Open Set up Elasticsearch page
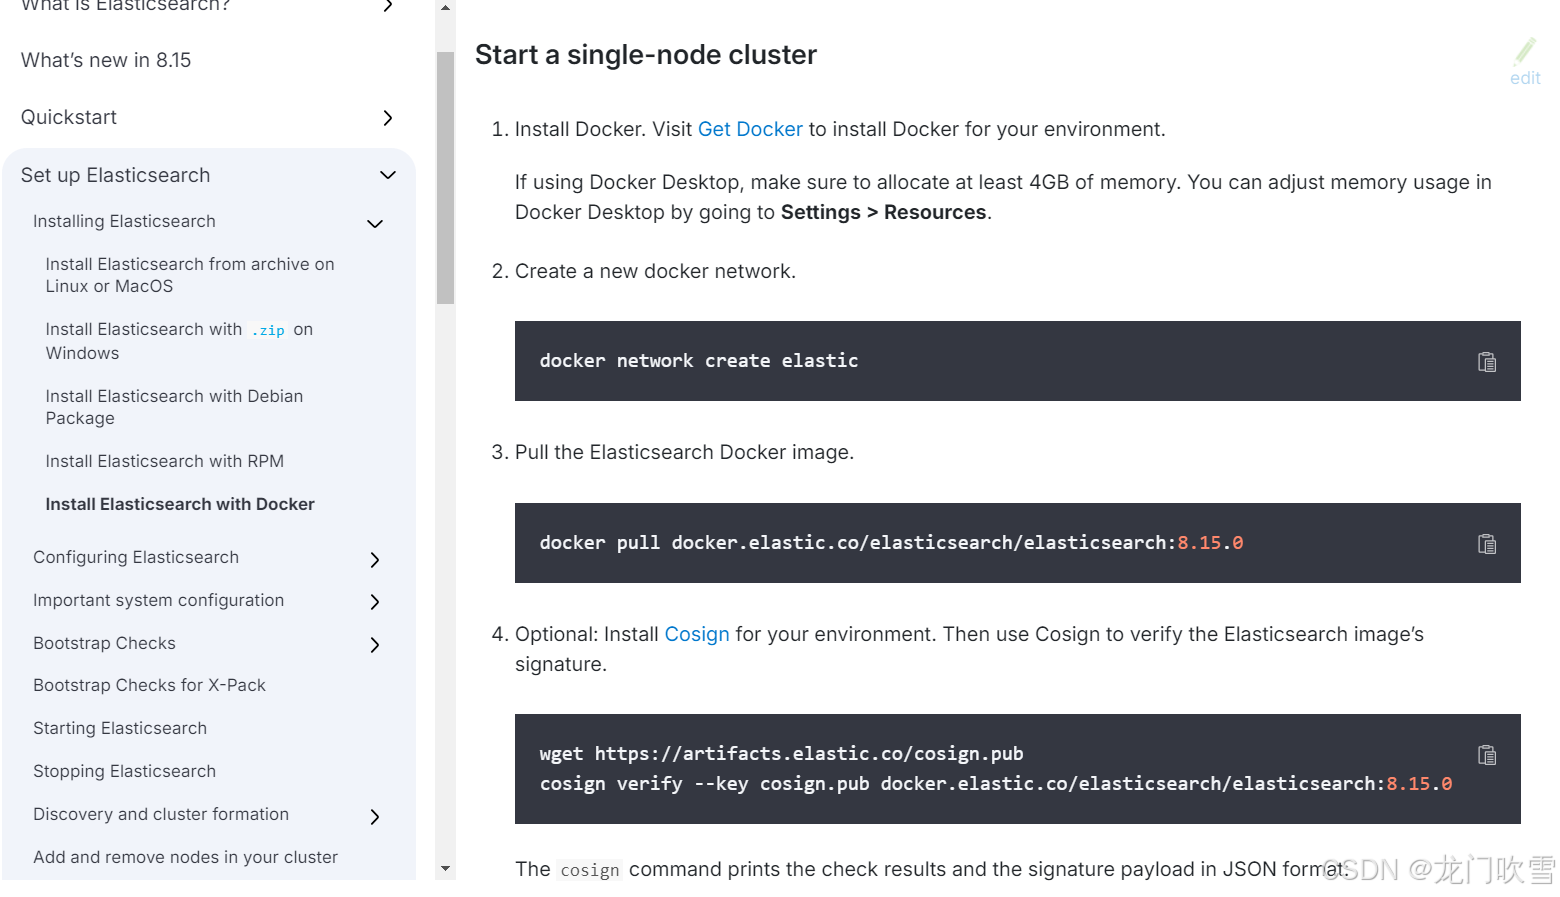The height and width of the screenshot is (897, 1560). [x=116, y=175]
